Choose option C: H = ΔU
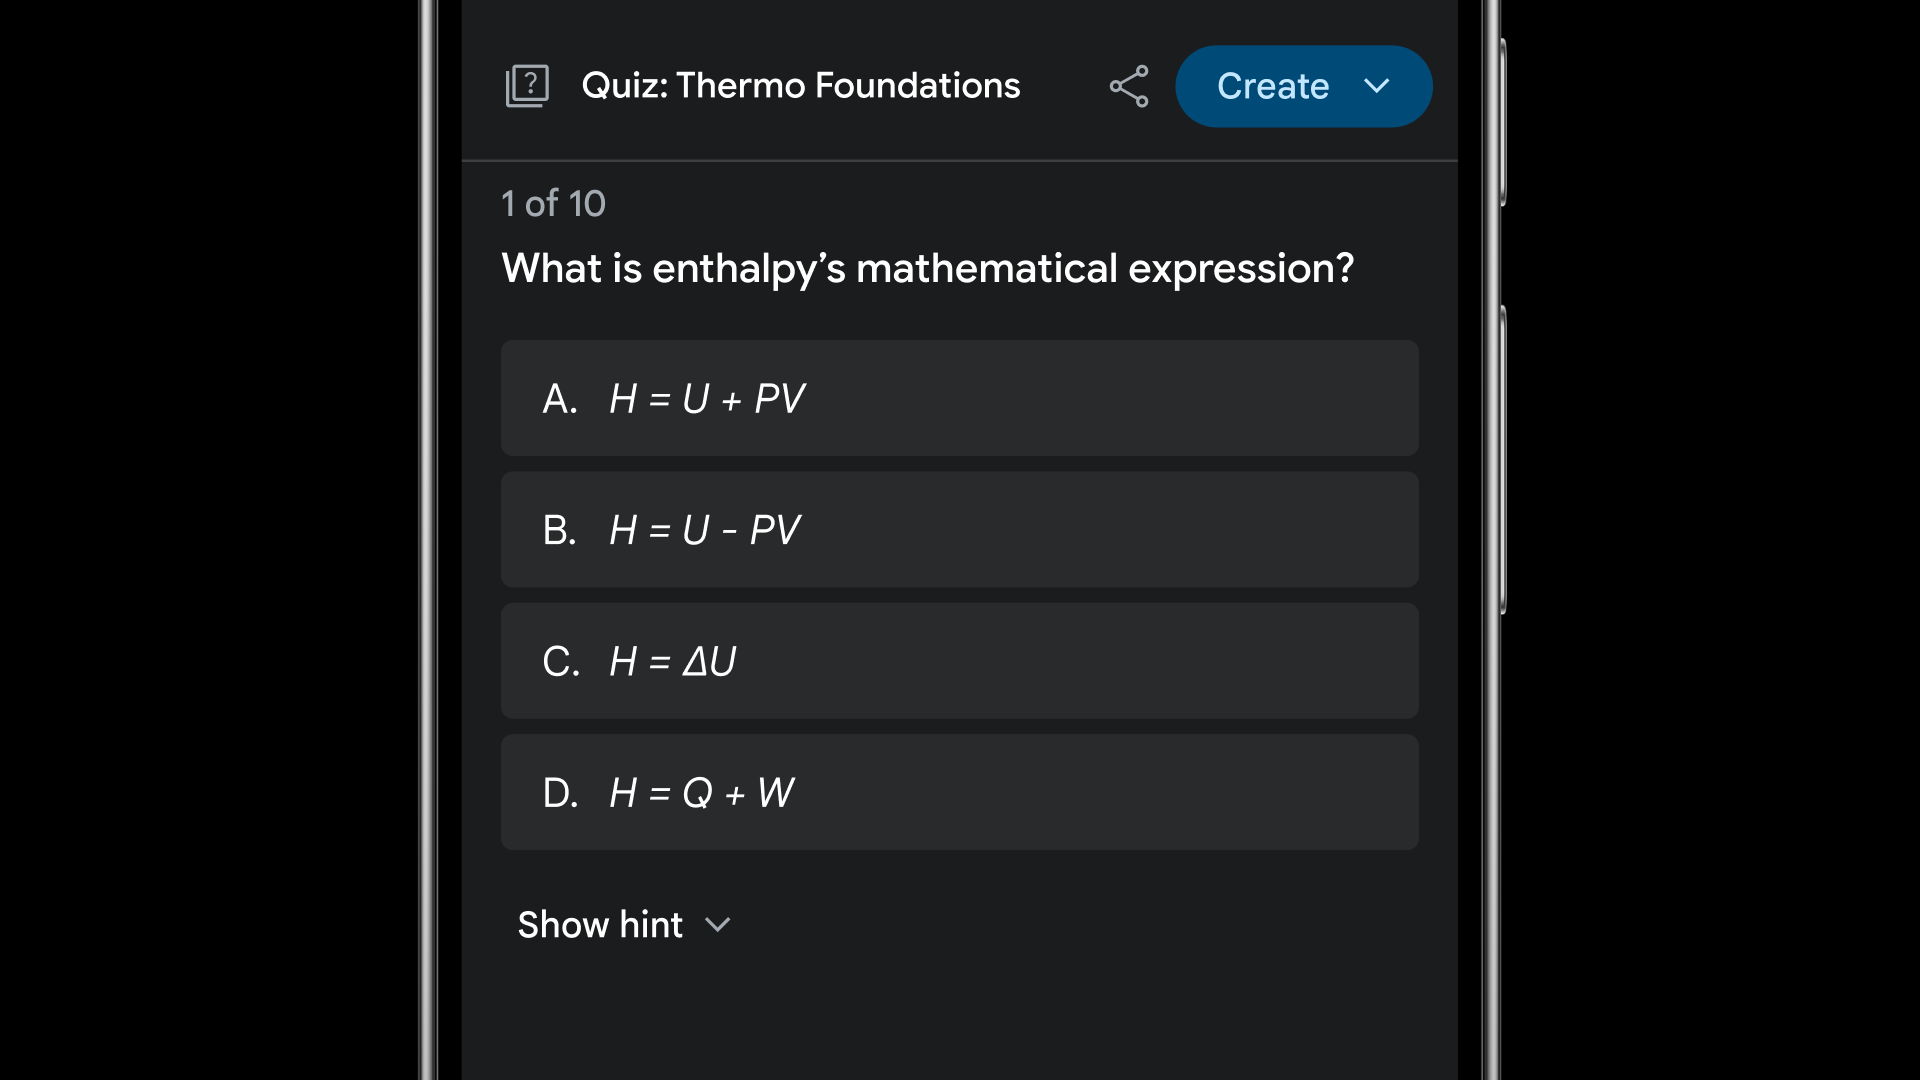 click(959, 661)
